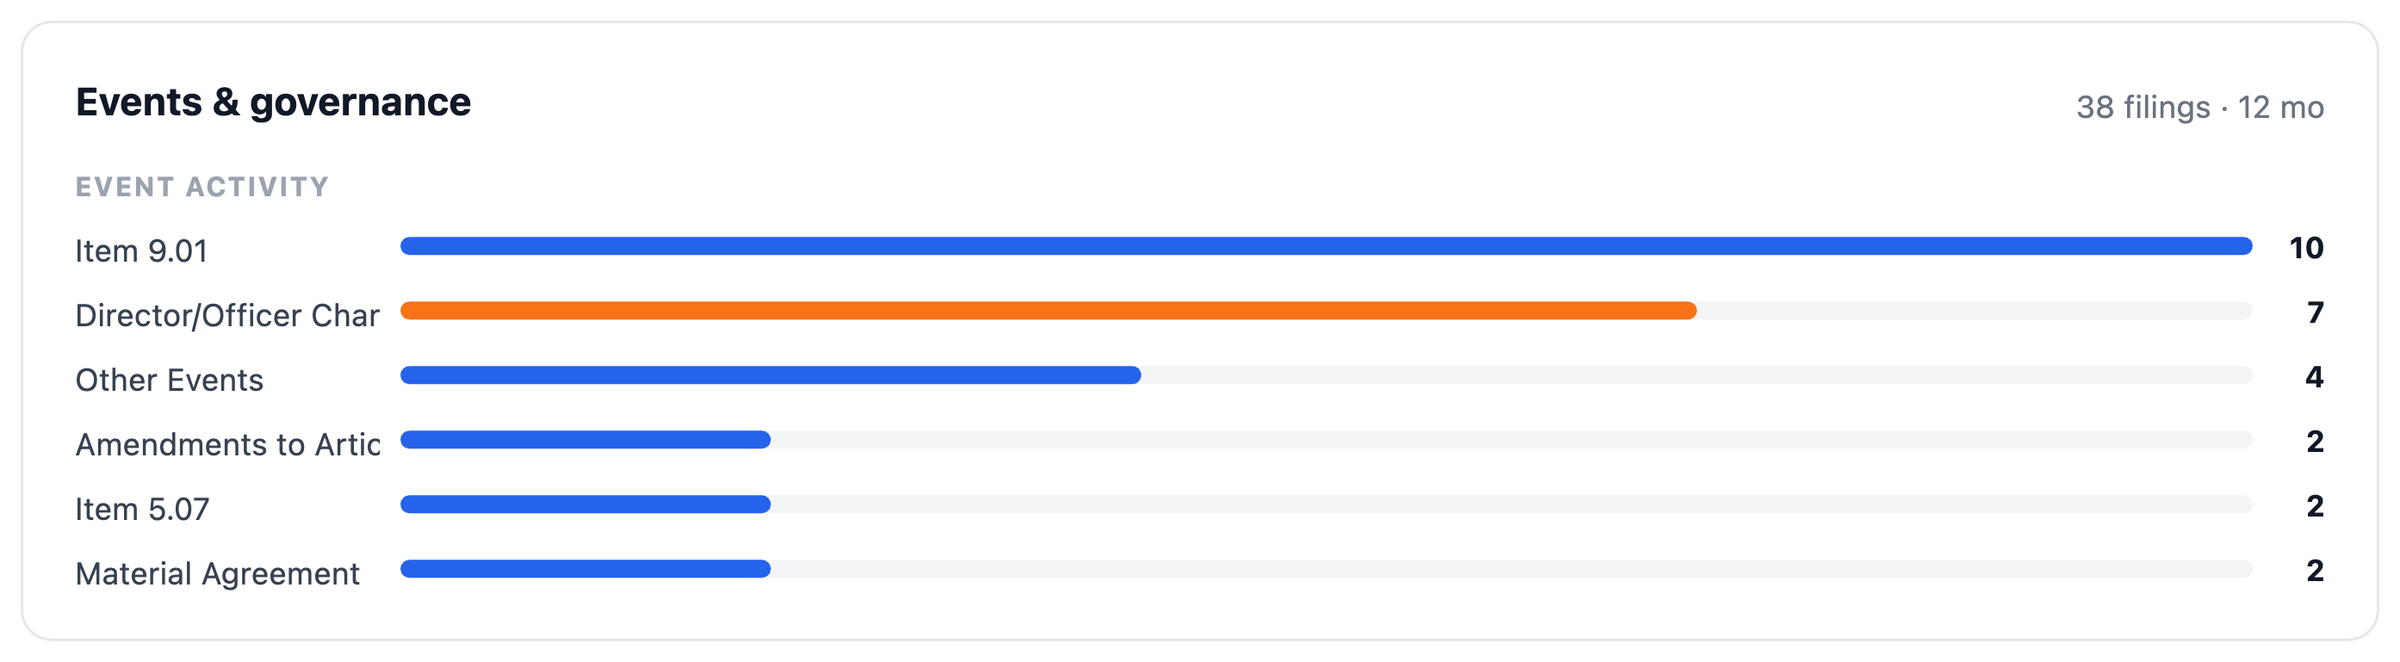Screen dimensions: 2400x662
Task: Click the count 2 for Material Agreement
Action: [x=2315, y=570]
